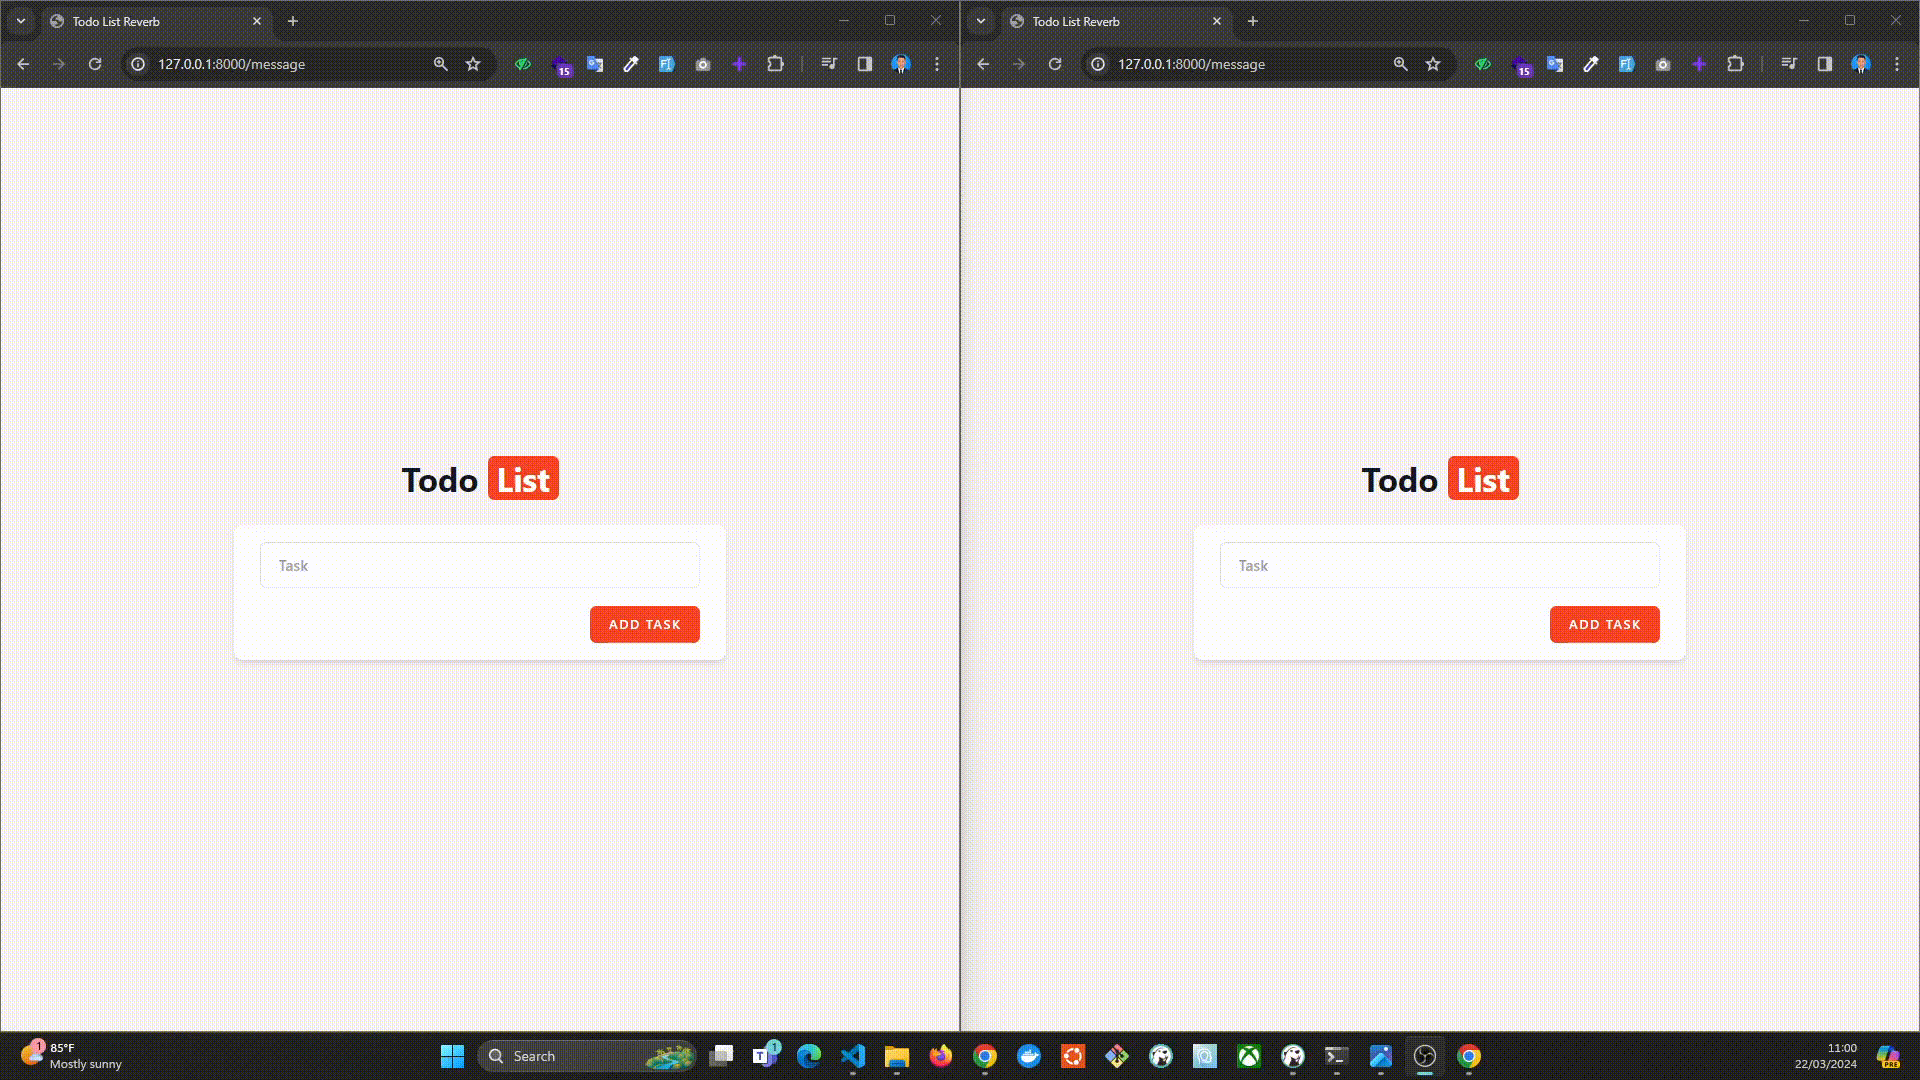Go back in right browser window
This screenshot has width=1920, height=1080.
click(x=983, y=64)
